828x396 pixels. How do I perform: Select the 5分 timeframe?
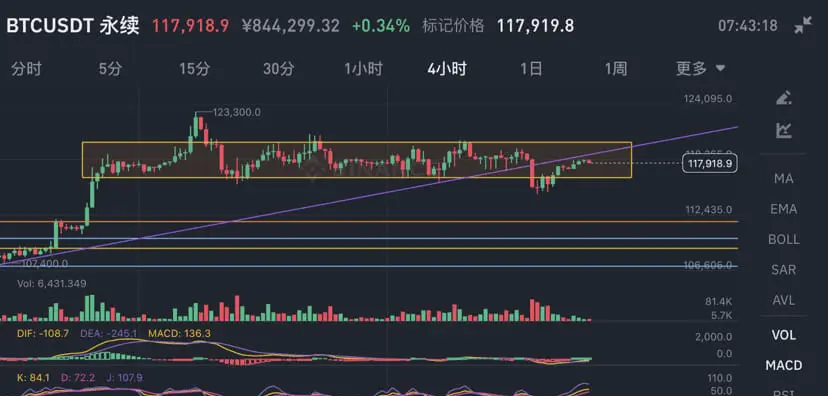click(110, 69)
